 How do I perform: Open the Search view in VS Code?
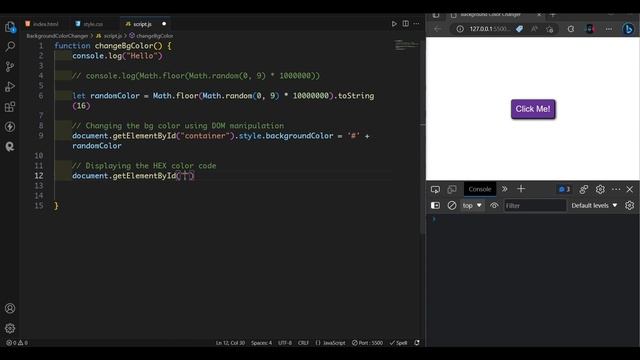coord(10,47)
